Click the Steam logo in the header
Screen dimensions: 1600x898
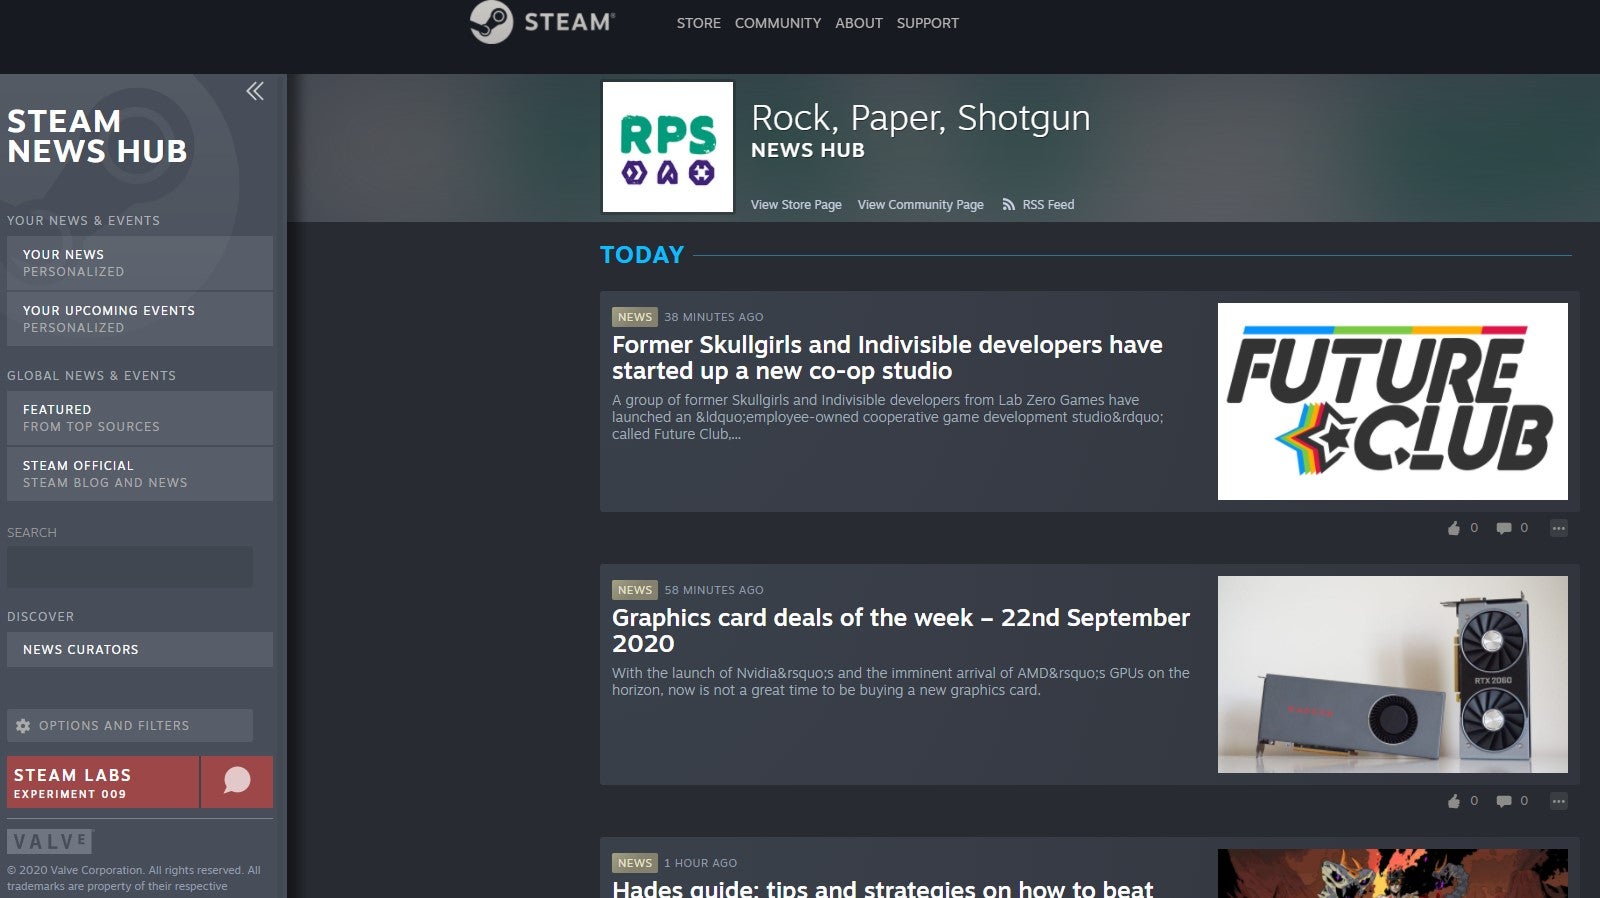tap(542, 22)
